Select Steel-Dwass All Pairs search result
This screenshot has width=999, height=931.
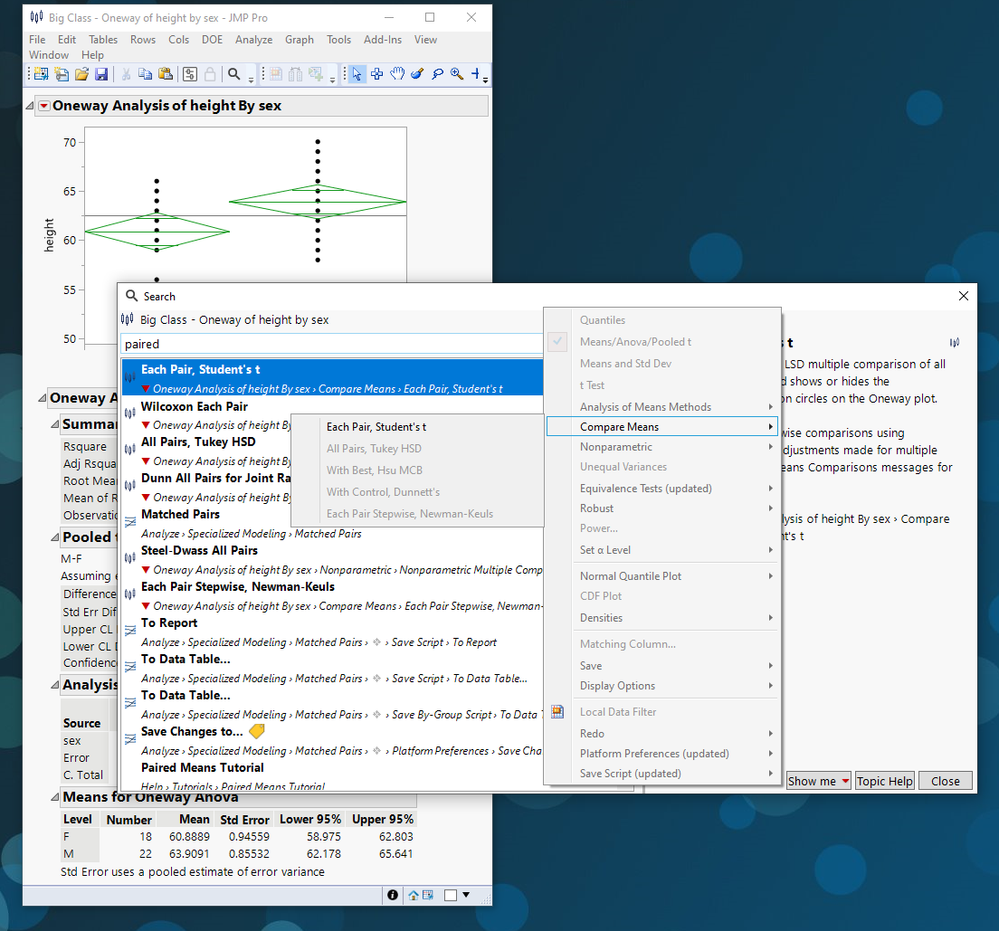[x=332, y=559]
